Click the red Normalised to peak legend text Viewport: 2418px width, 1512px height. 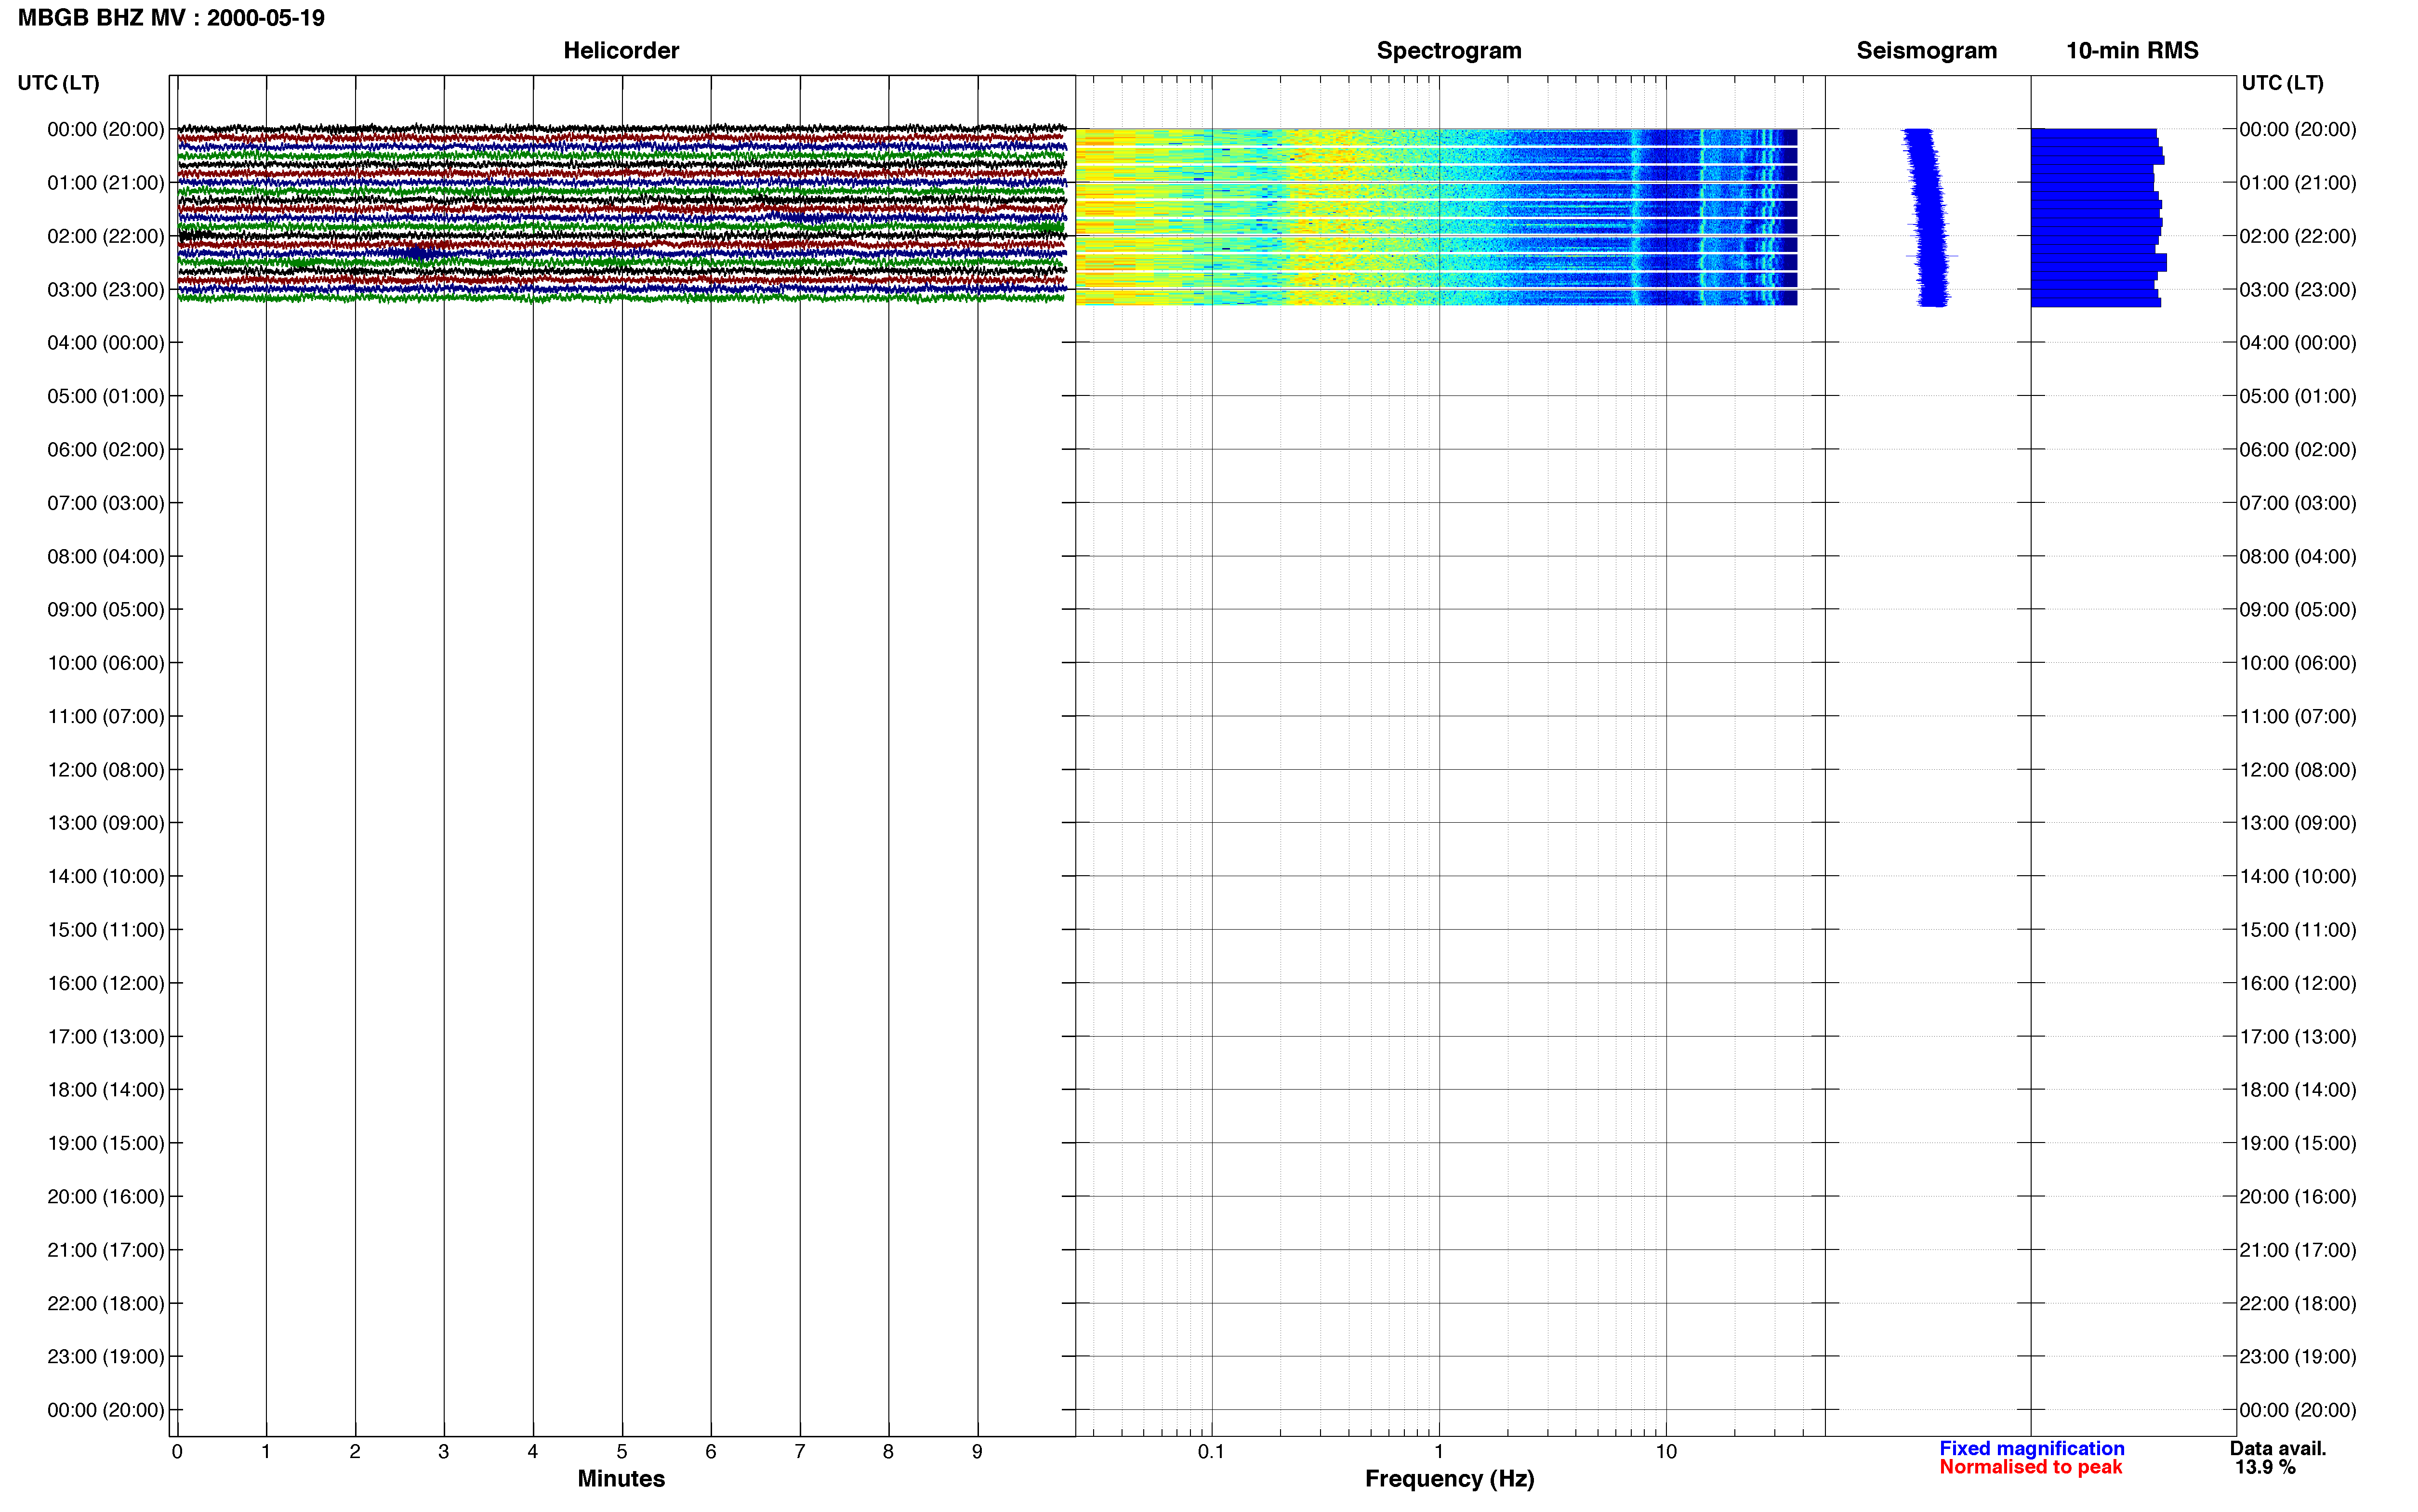coord(2031,1467)
